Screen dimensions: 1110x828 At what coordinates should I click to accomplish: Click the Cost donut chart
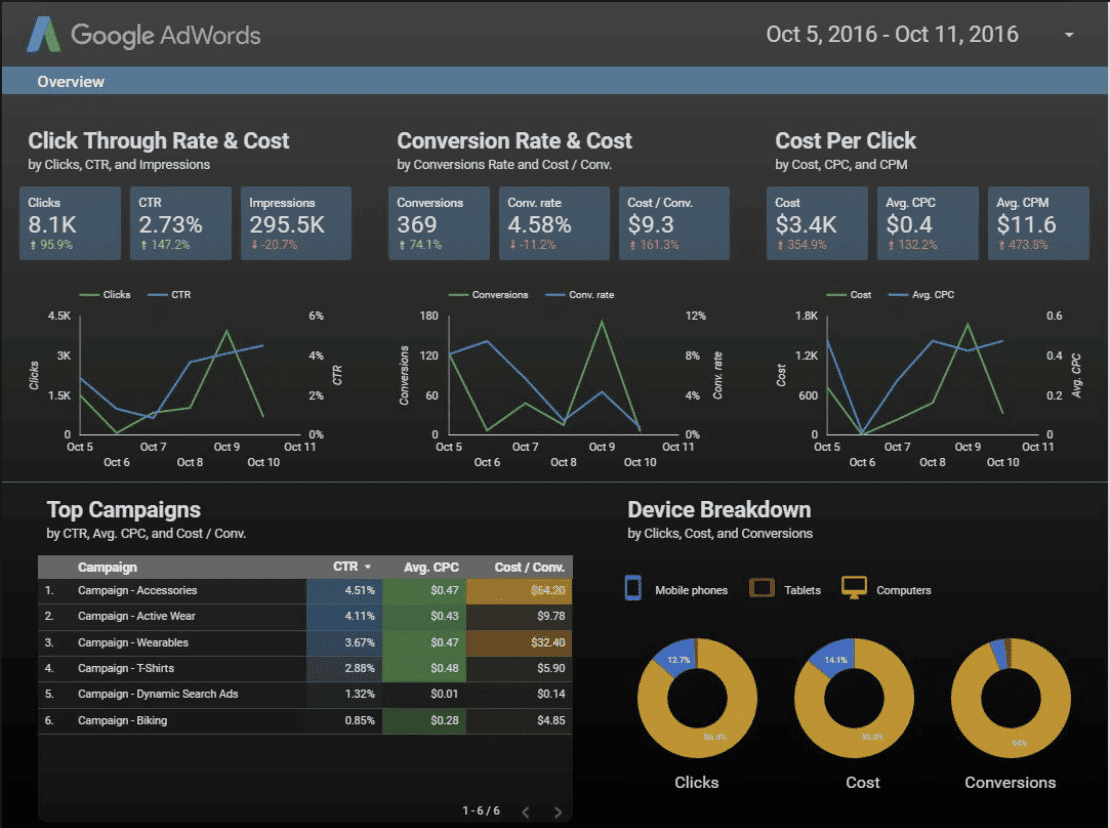click(x=854, y=698)
